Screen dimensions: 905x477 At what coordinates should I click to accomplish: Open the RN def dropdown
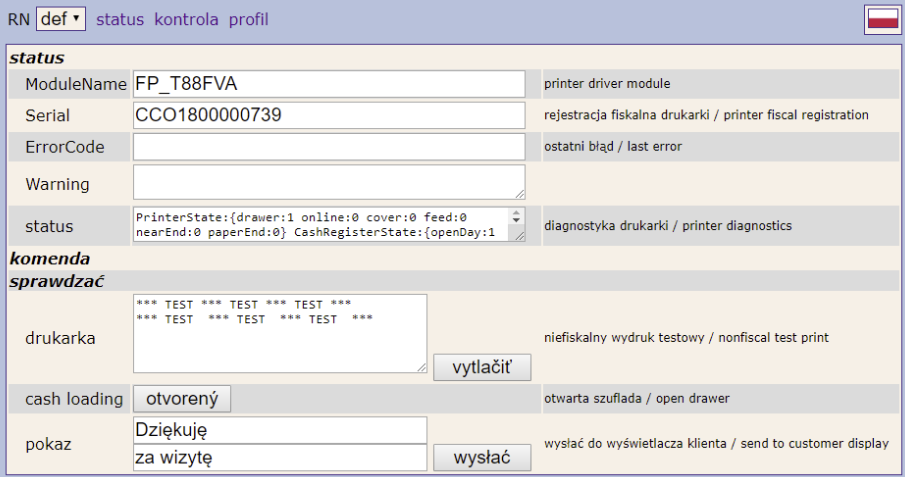coord(61,19)
